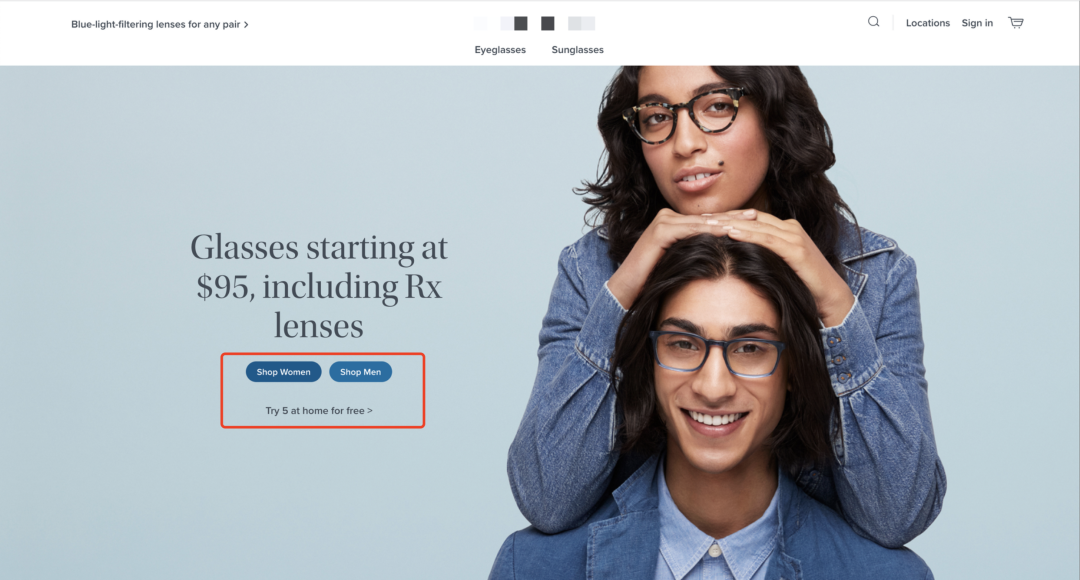Open the shopping cart icon
Screen dimensions: 1080x580
point(1015,23)
